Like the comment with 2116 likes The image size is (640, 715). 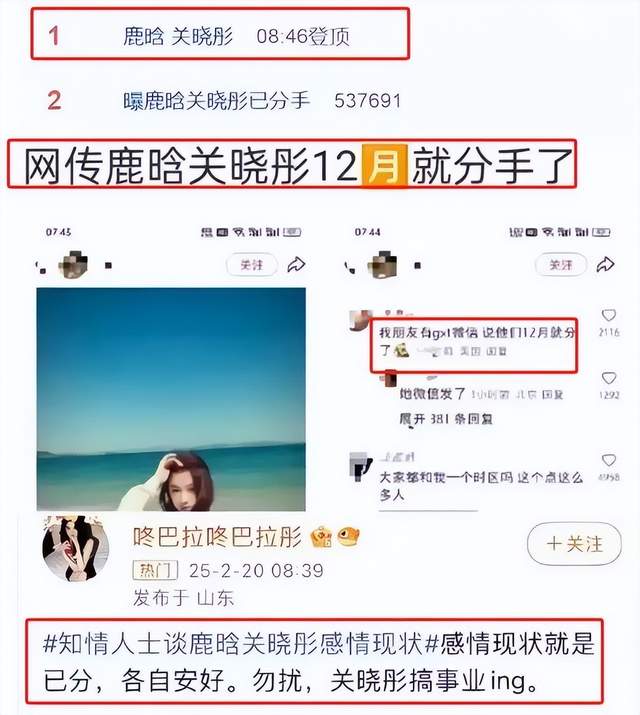609,315
